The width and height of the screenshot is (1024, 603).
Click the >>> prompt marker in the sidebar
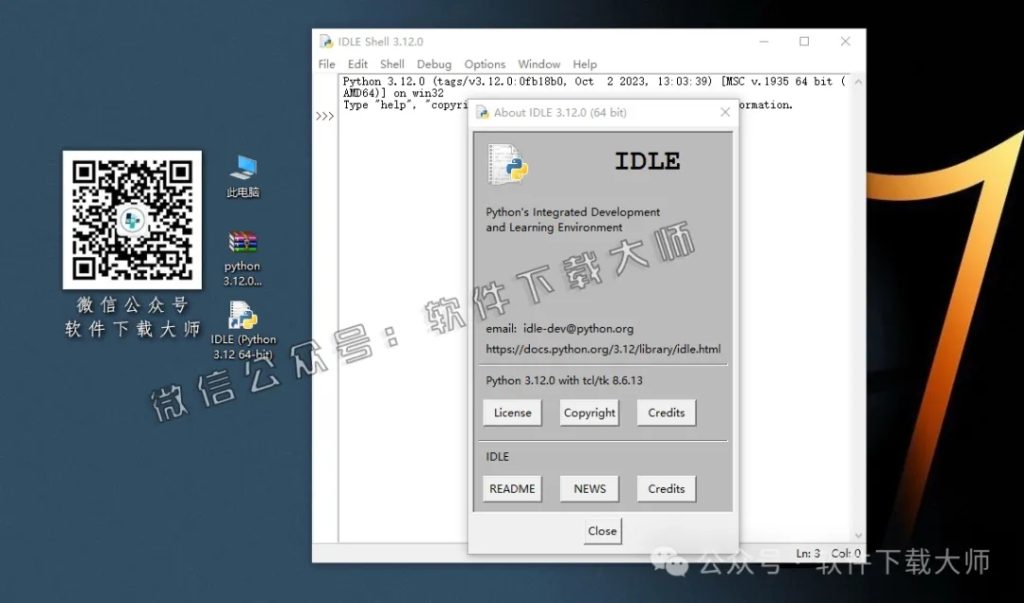coord(324,115)
